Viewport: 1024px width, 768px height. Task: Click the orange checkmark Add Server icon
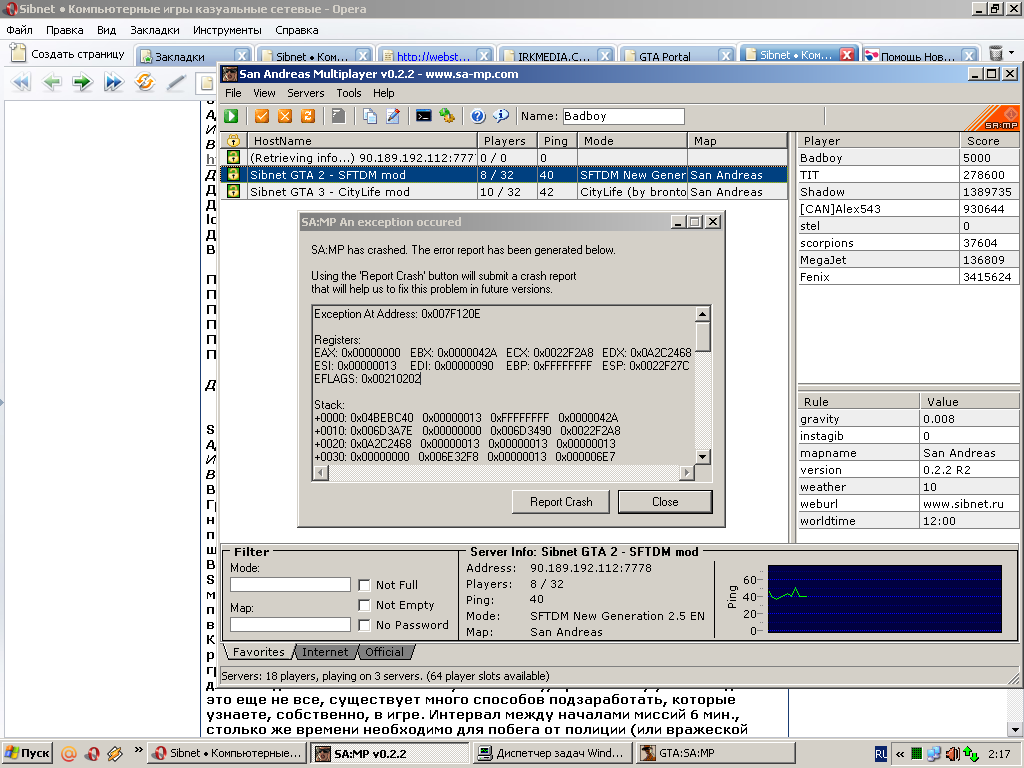pos(262,116)
